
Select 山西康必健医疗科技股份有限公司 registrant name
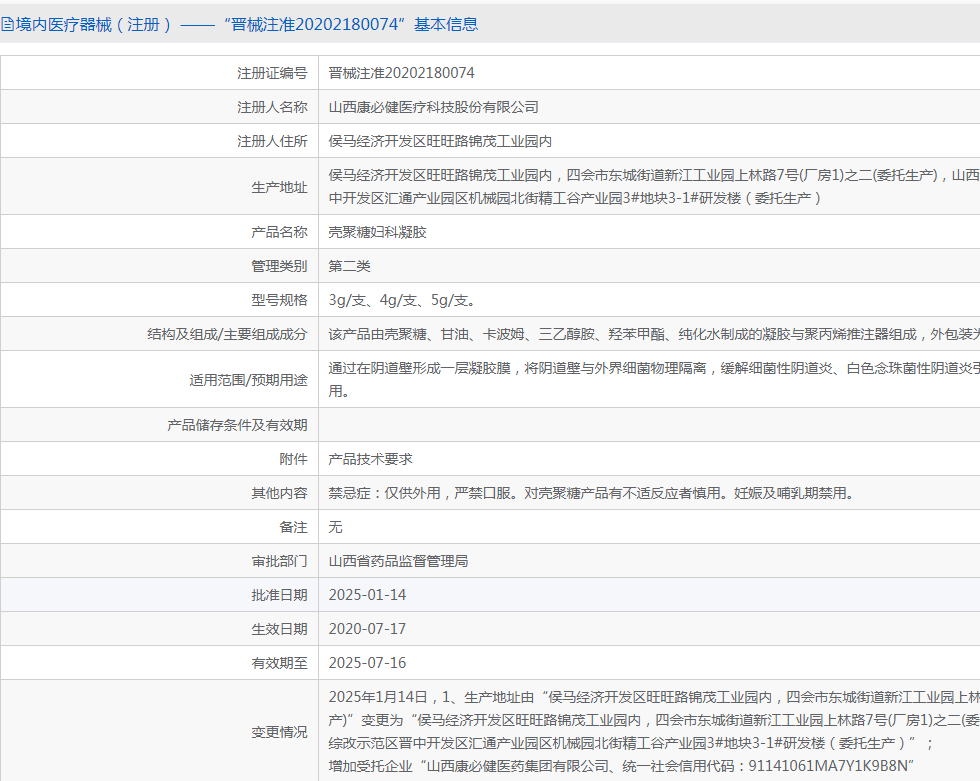tap(434, 107)
